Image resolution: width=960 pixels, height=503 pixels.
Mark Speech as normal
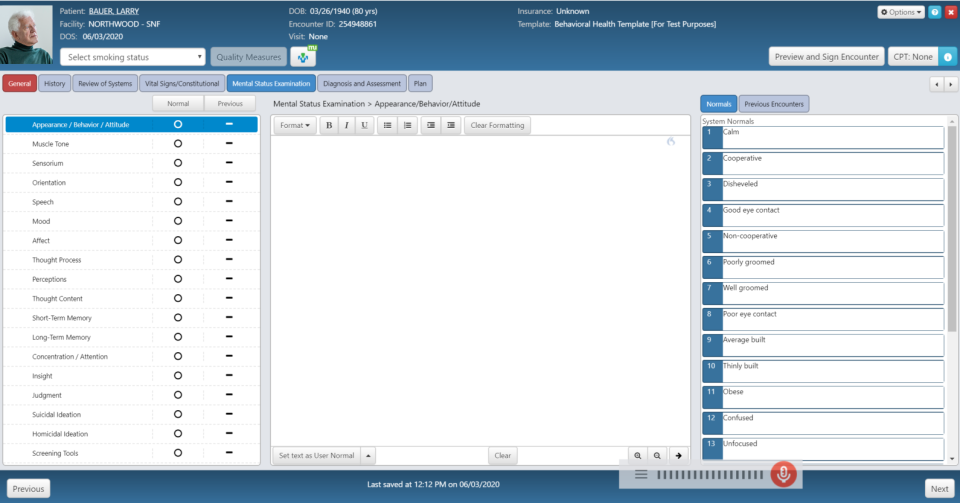coord(178,201)
